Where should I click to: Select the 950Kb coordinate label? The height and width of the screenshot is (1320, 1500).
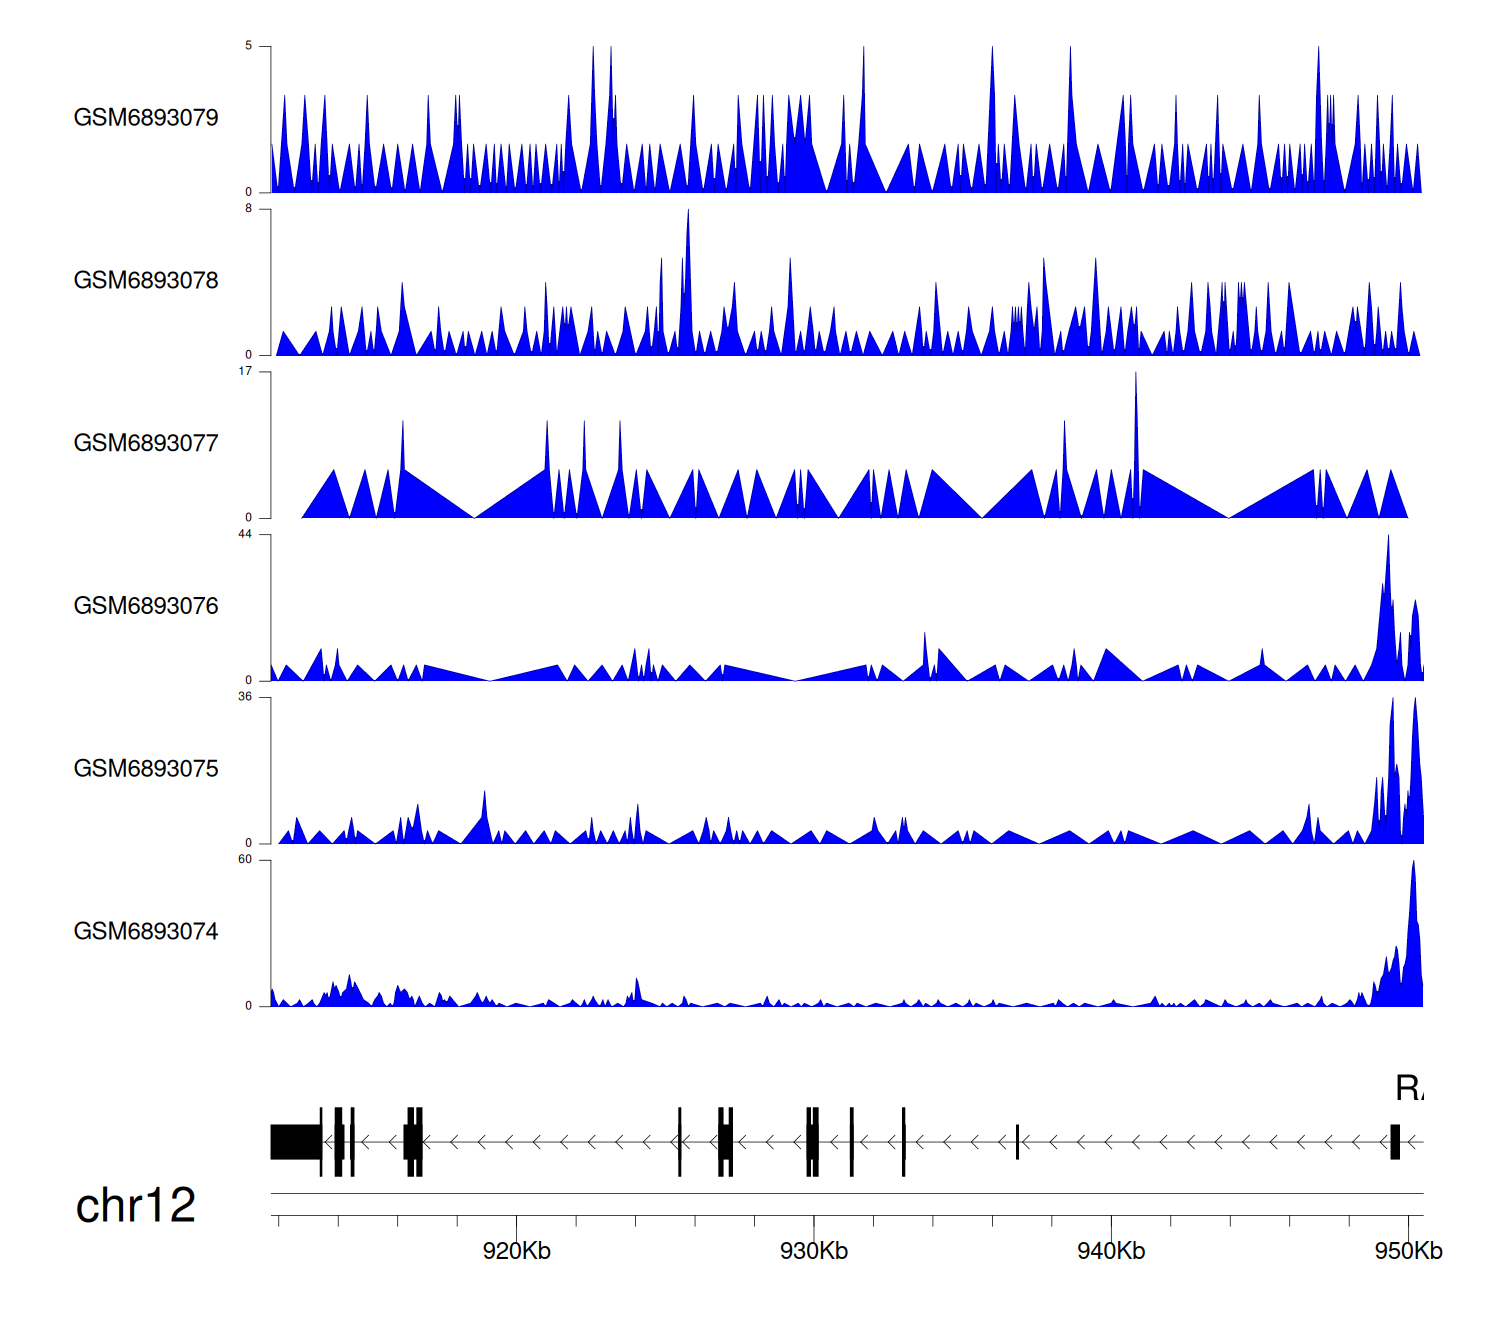pos(1408,1251)
